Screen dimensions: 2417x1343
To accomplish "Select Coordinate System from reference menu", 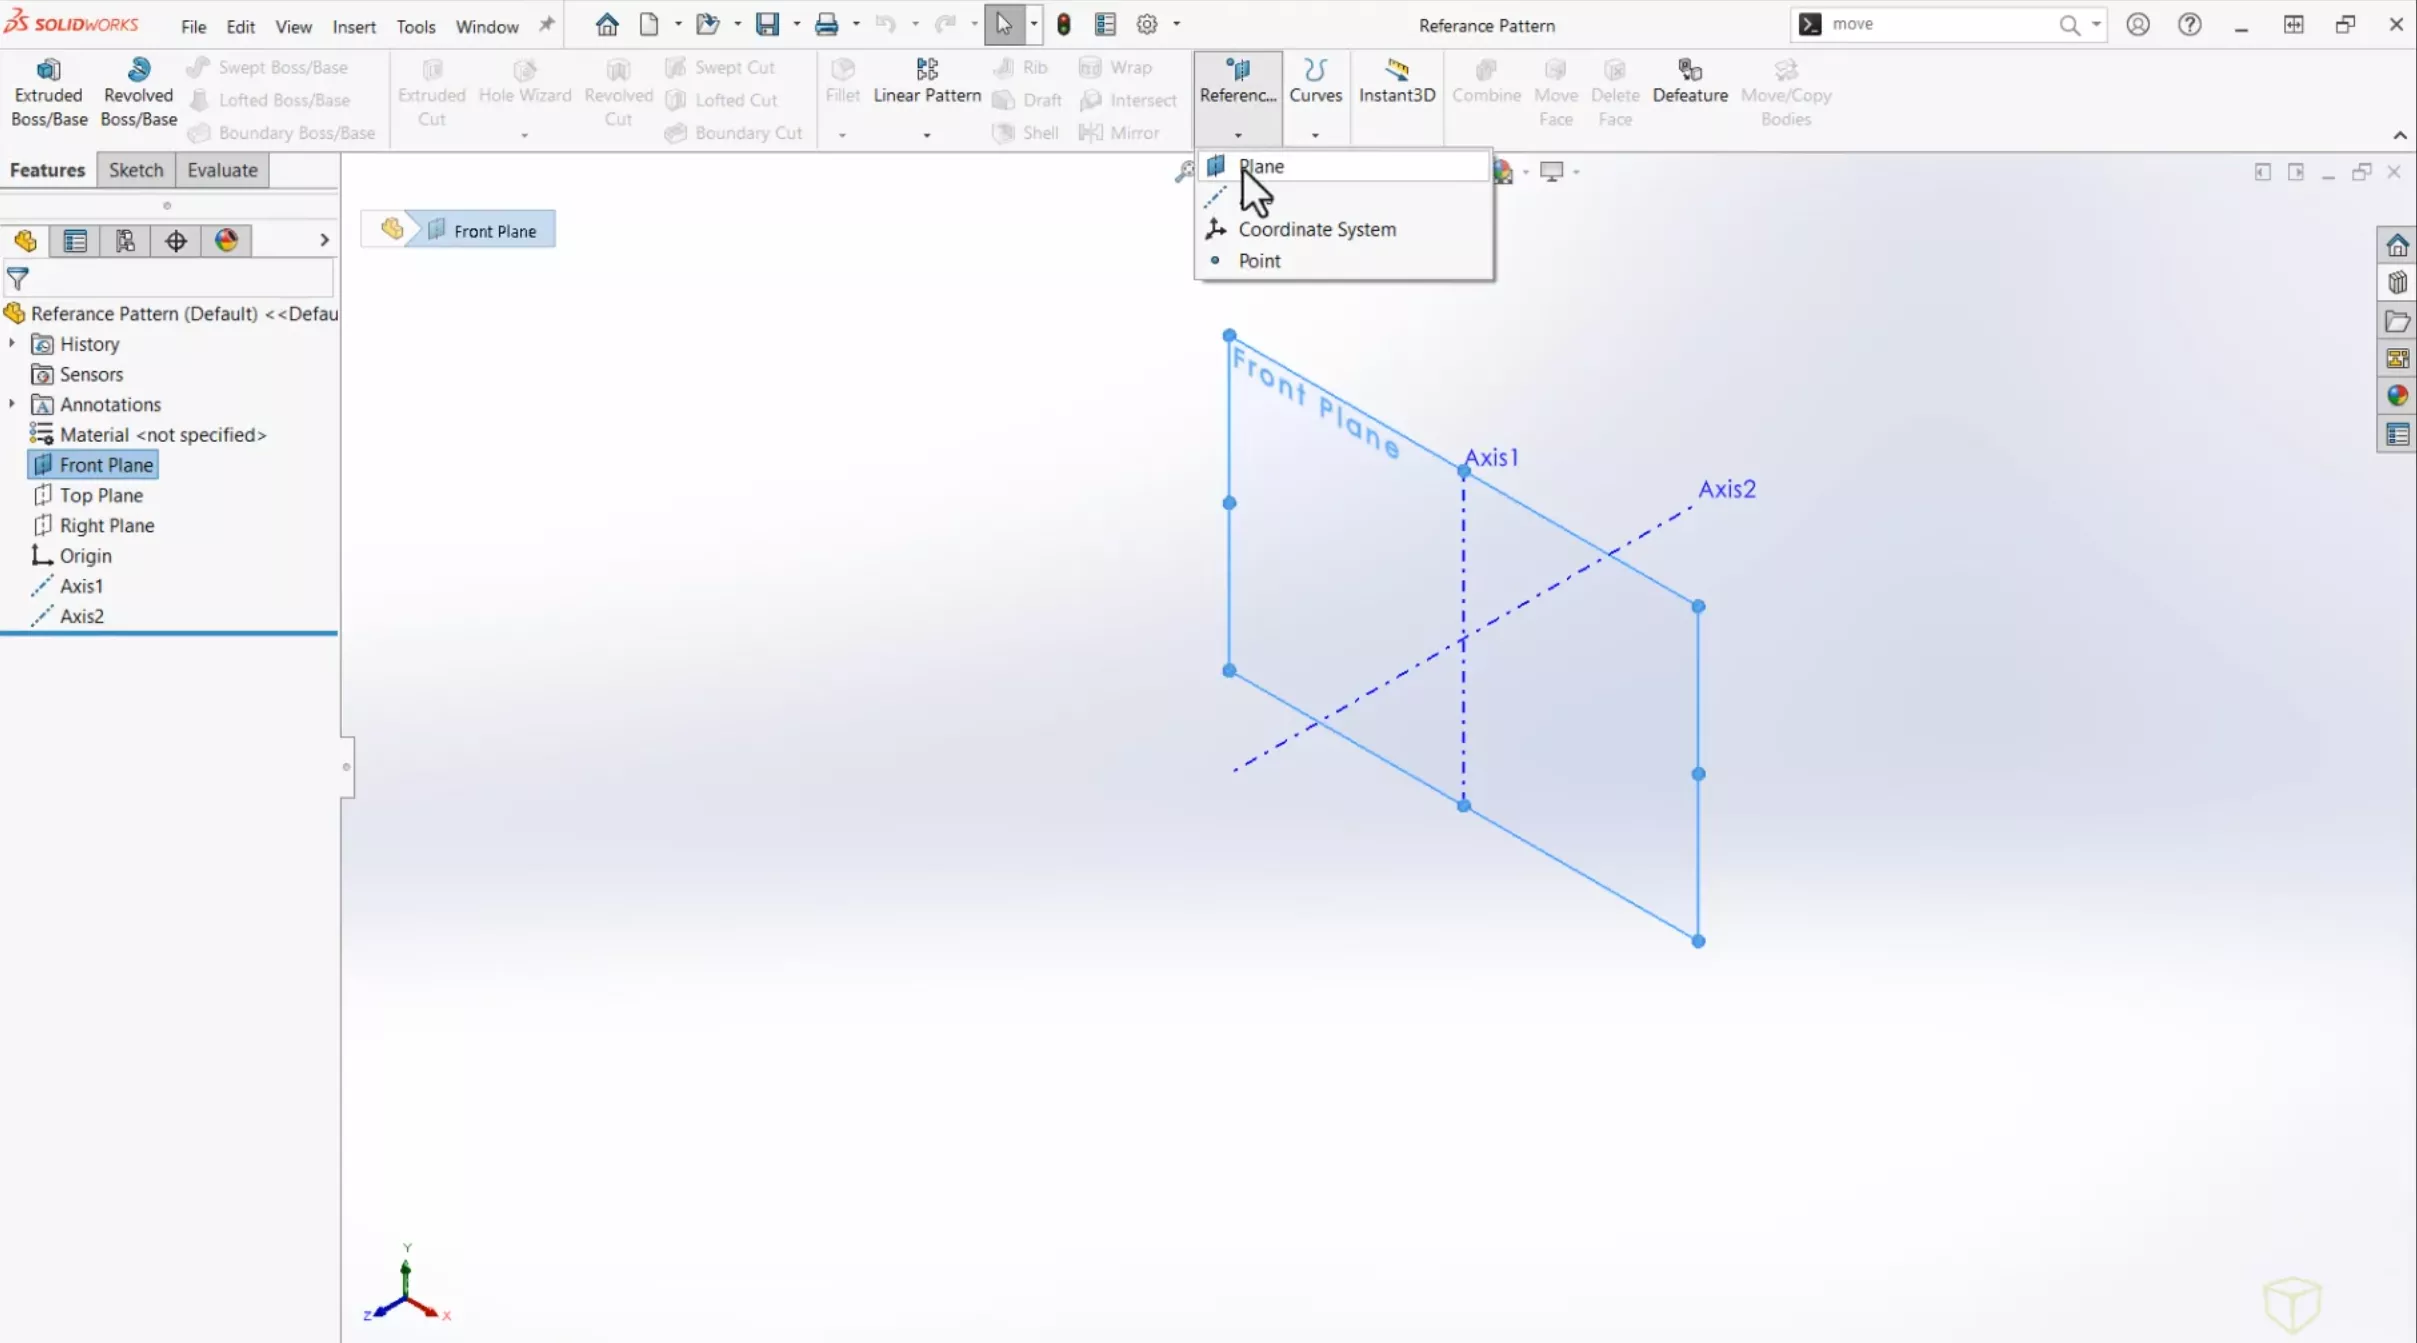I will pyautogui.click(x=1316, y=228).
